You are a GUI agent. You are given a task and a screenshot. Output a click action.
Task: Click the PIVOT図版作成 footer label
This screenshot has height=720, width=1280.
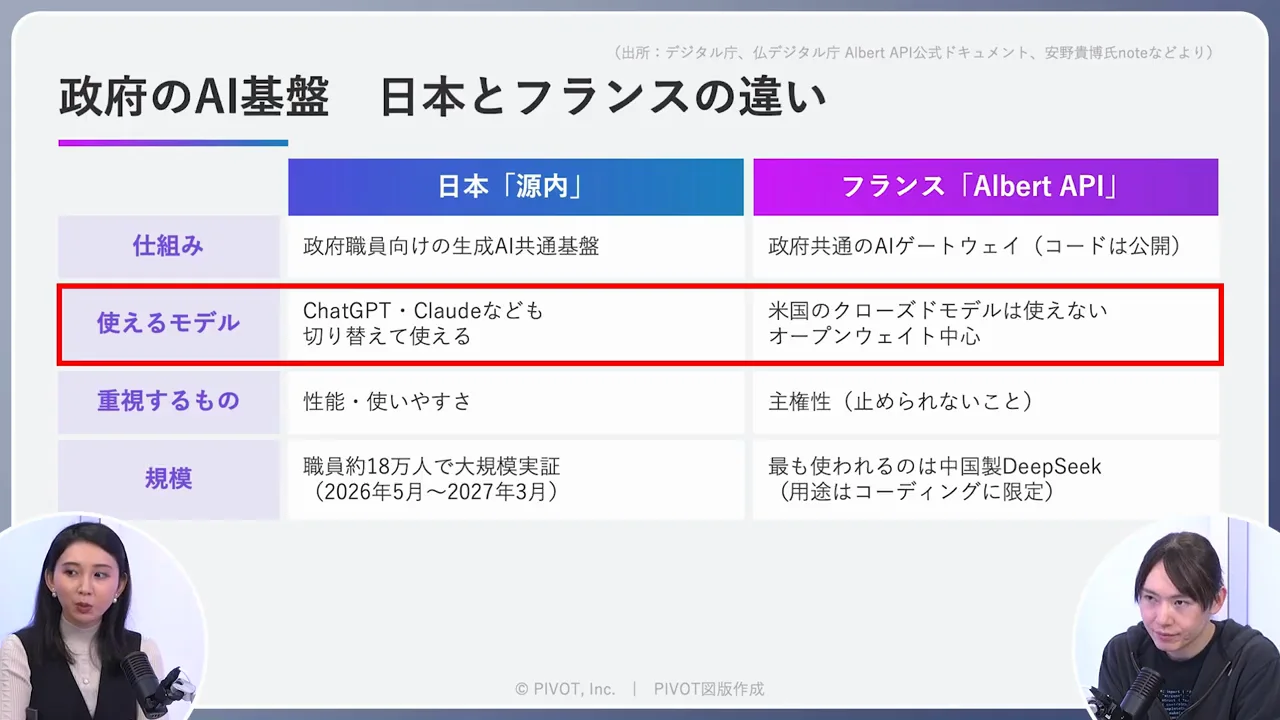pyautogui.click(x=709, y=689)
